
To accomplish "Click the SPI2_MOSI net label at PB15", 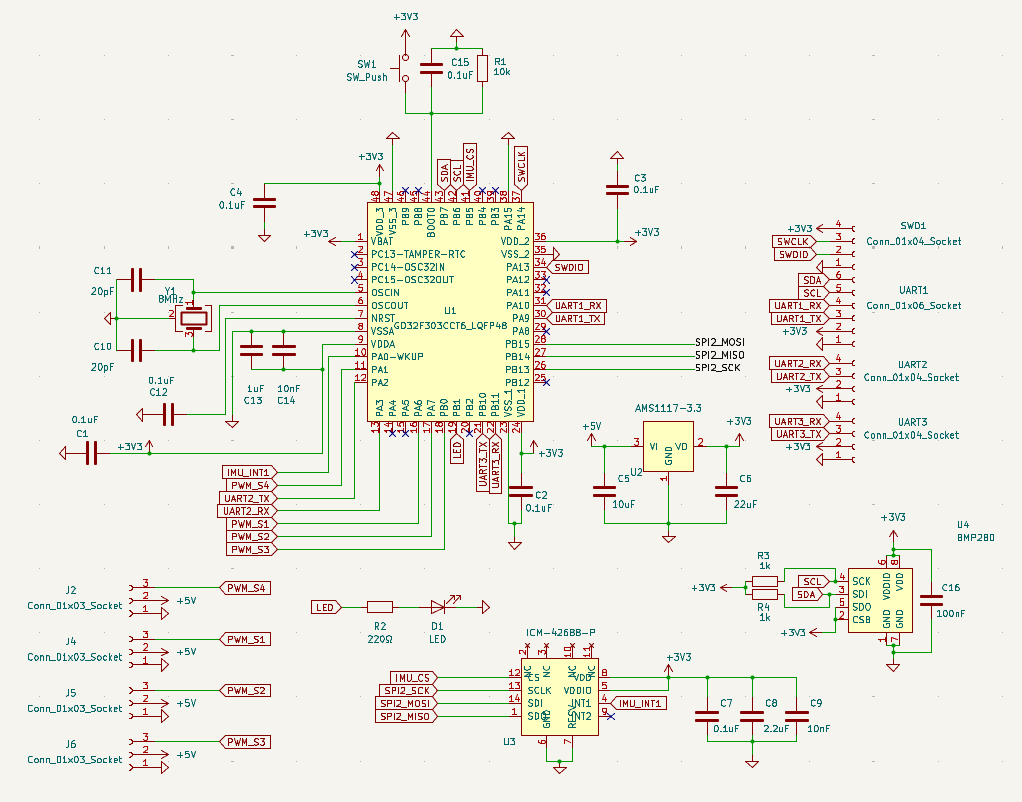I will point(720,342).
